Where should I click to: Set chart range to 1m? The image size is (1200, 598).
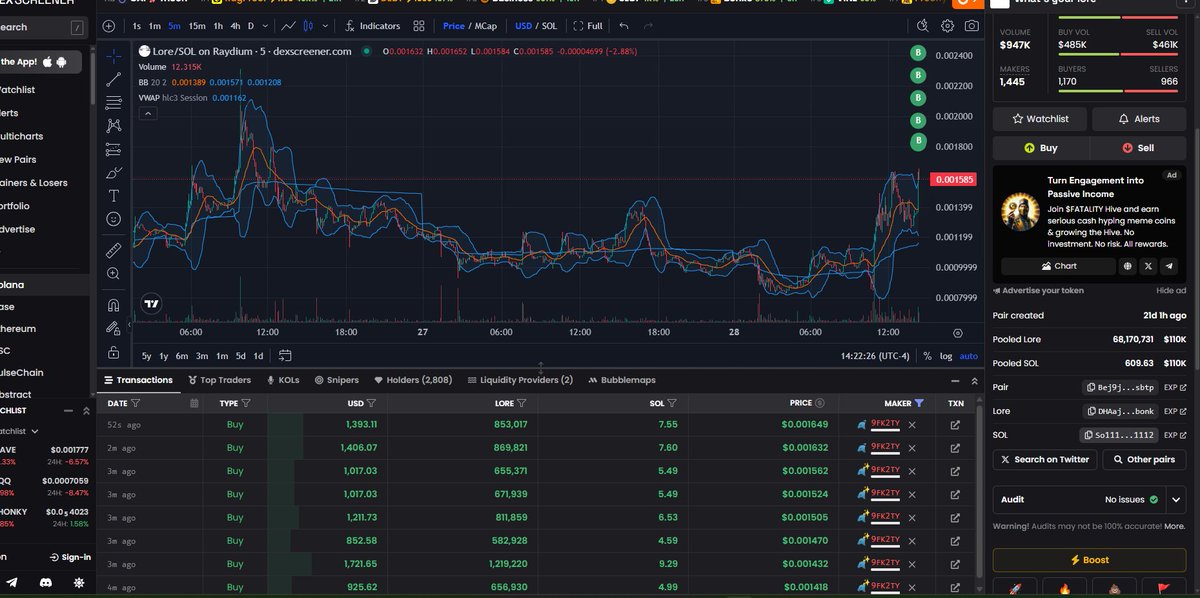coord(221,356)
